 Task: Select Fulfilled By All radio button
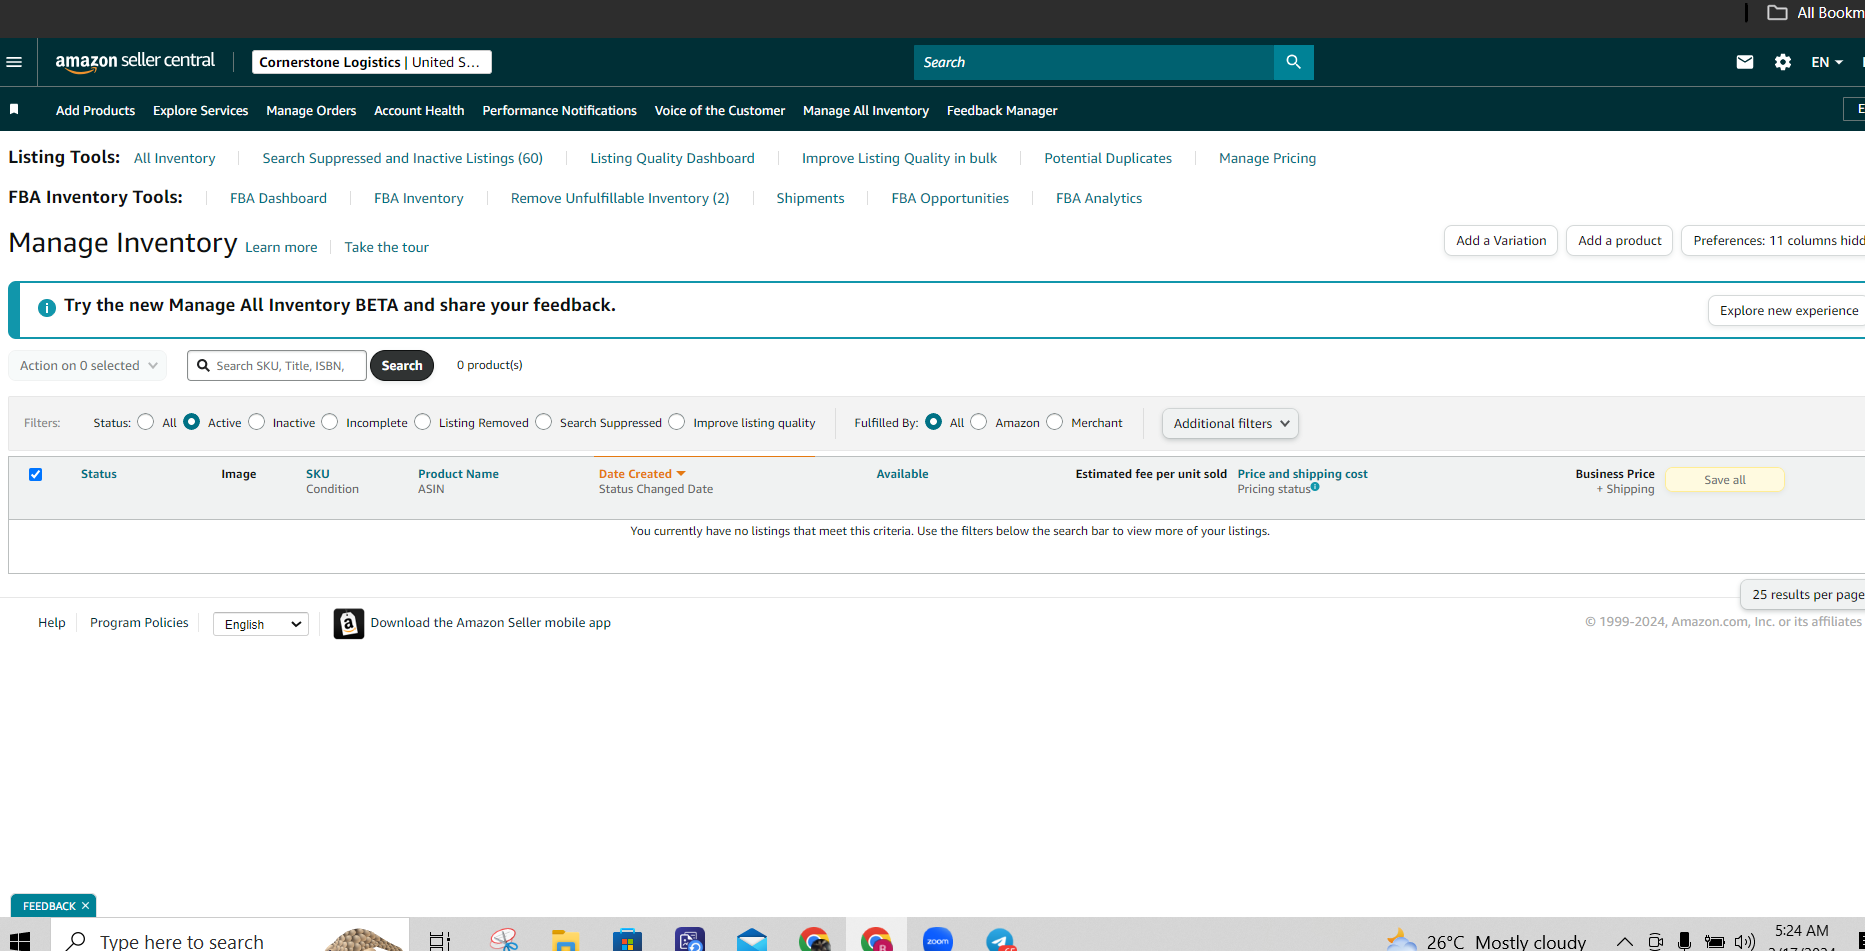pyautogui.click(x=934, y=422)
